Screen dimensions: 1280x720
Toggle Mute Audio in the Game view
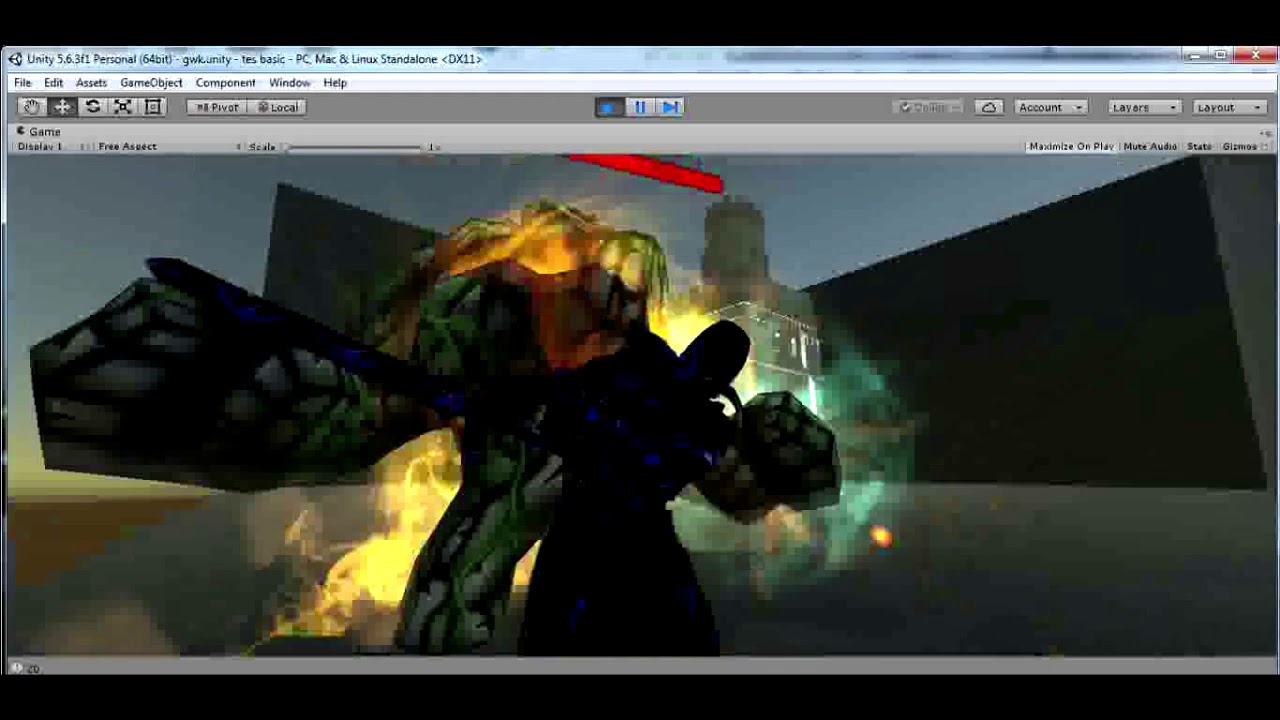(1150, 147)
